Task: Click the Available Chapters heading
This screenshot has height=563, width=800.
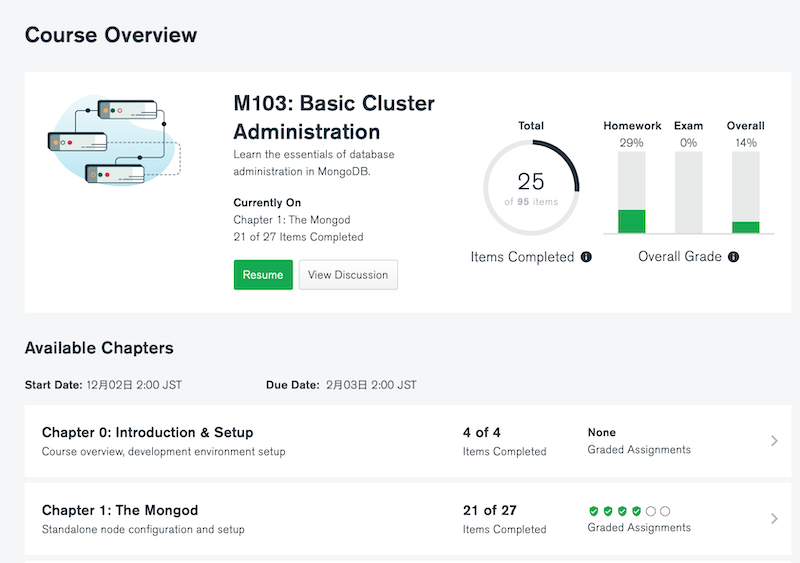Action: pos(99,348)
